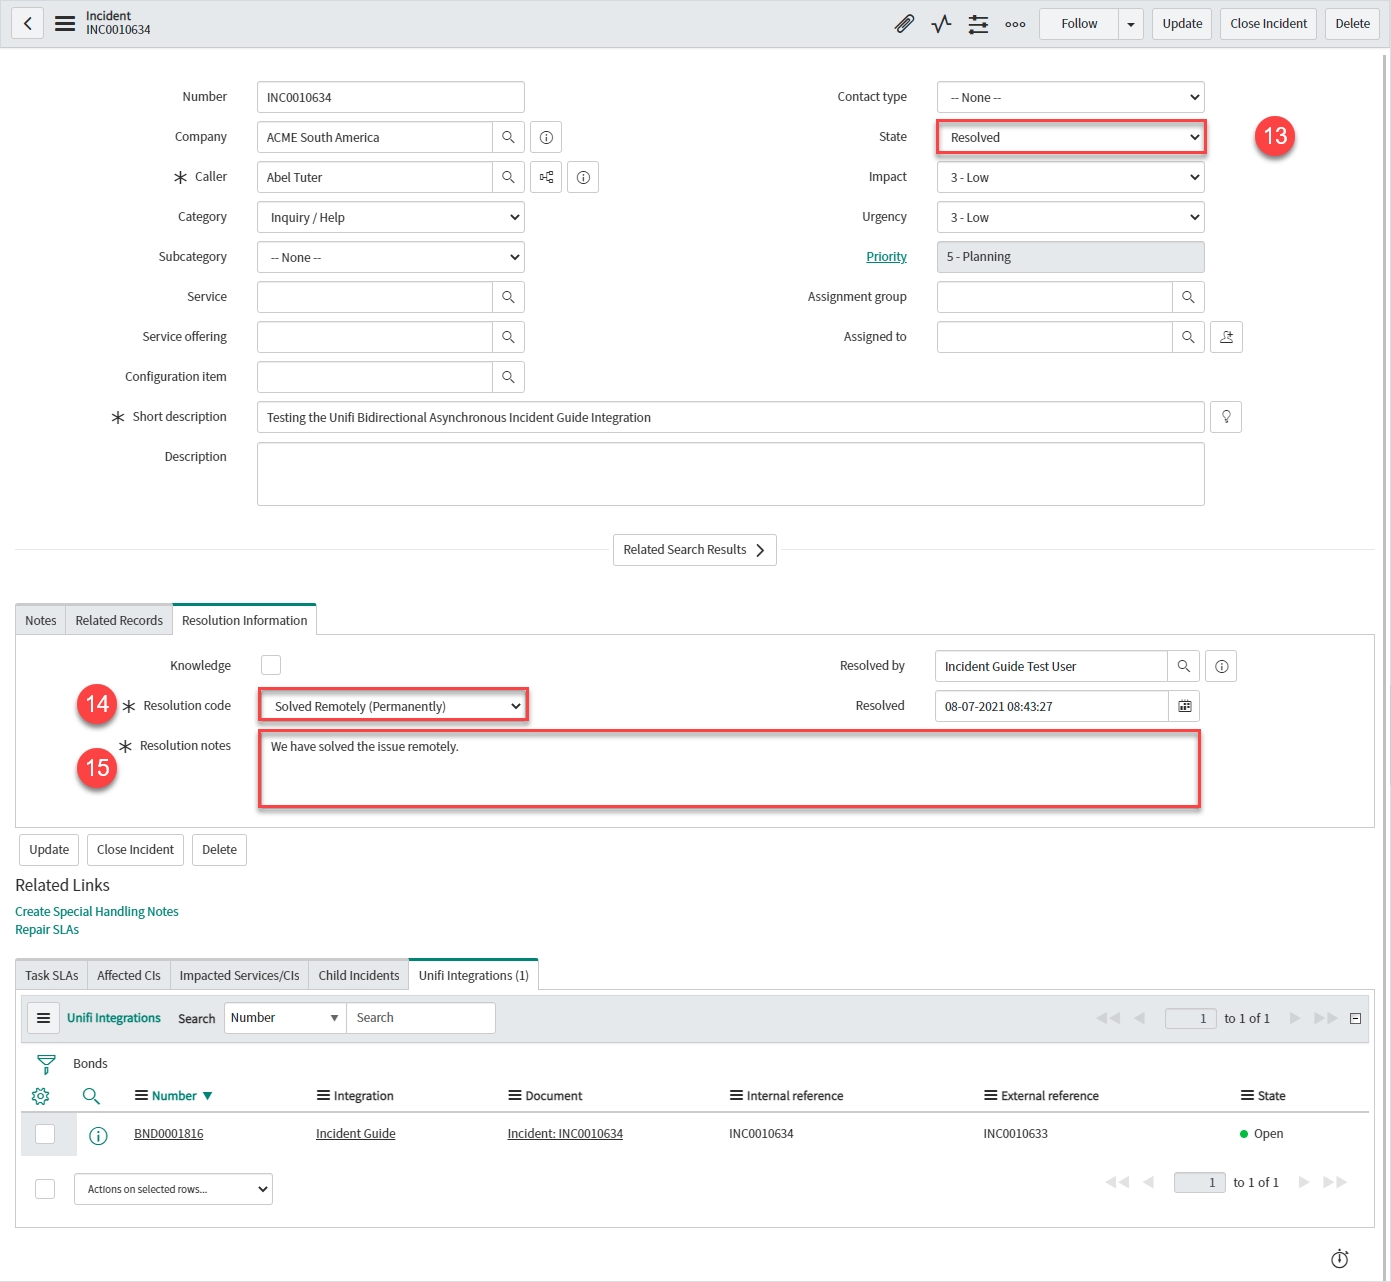Viewport: 1391px width, 1282px height.
Task: Click the Assign to me icon
Action: (x=1226, y=337)
